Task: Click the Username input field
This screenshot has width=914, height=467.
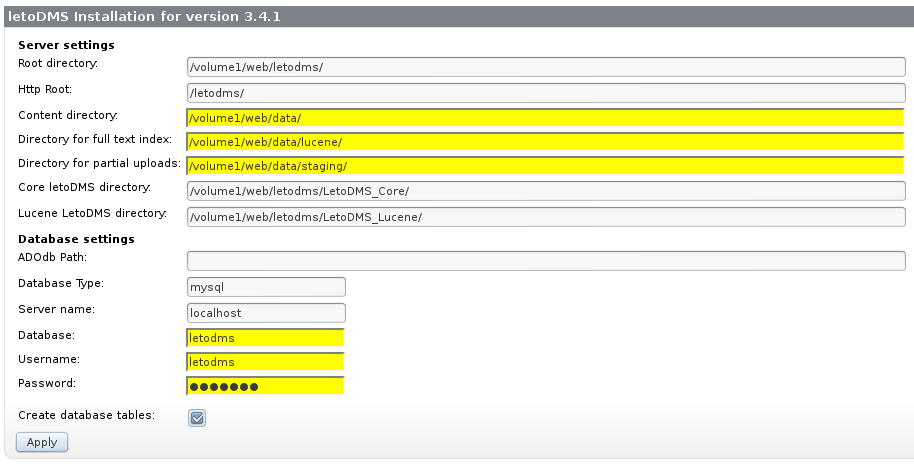Action: point(265,362)
